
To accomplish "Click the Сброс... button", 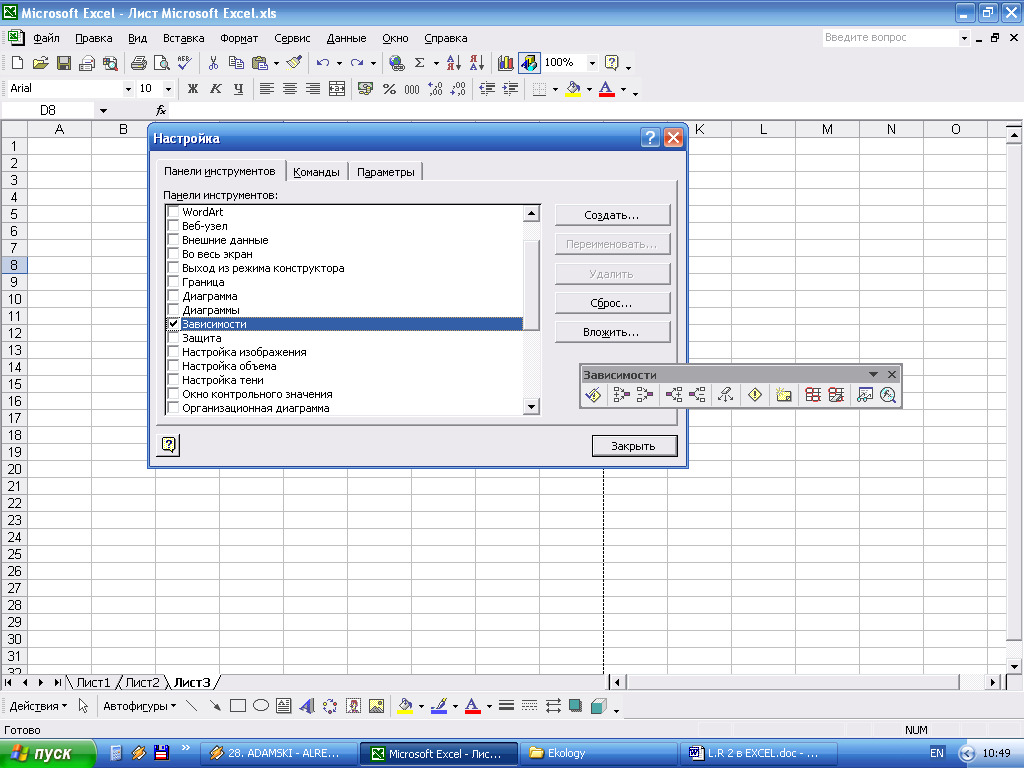I will [612, 303].
